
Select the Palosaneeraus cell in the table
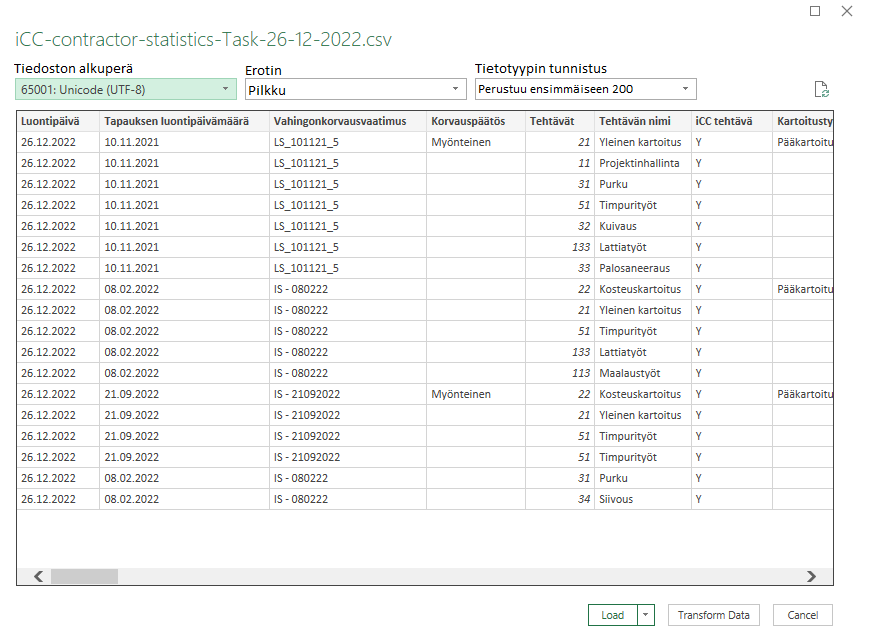point(634,268)
